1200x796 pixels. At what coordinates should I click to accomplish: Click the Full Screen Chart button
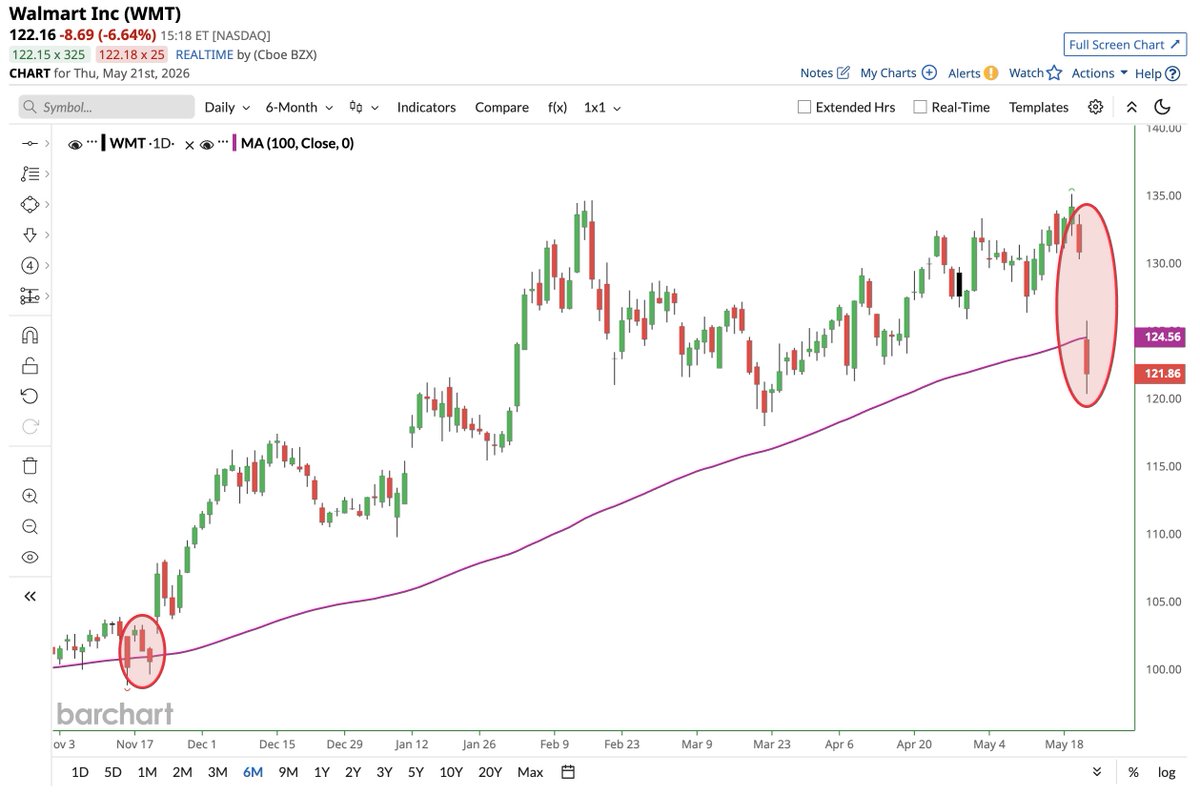1124,44
